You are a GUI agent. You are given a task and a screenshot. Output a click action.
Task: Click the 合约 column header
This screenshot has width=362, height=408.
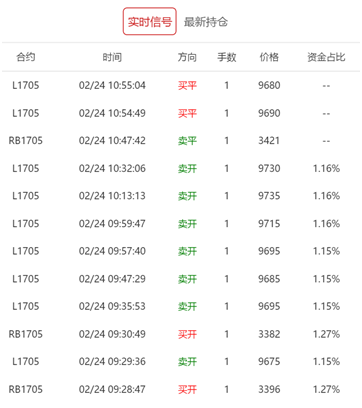(26, 57)
